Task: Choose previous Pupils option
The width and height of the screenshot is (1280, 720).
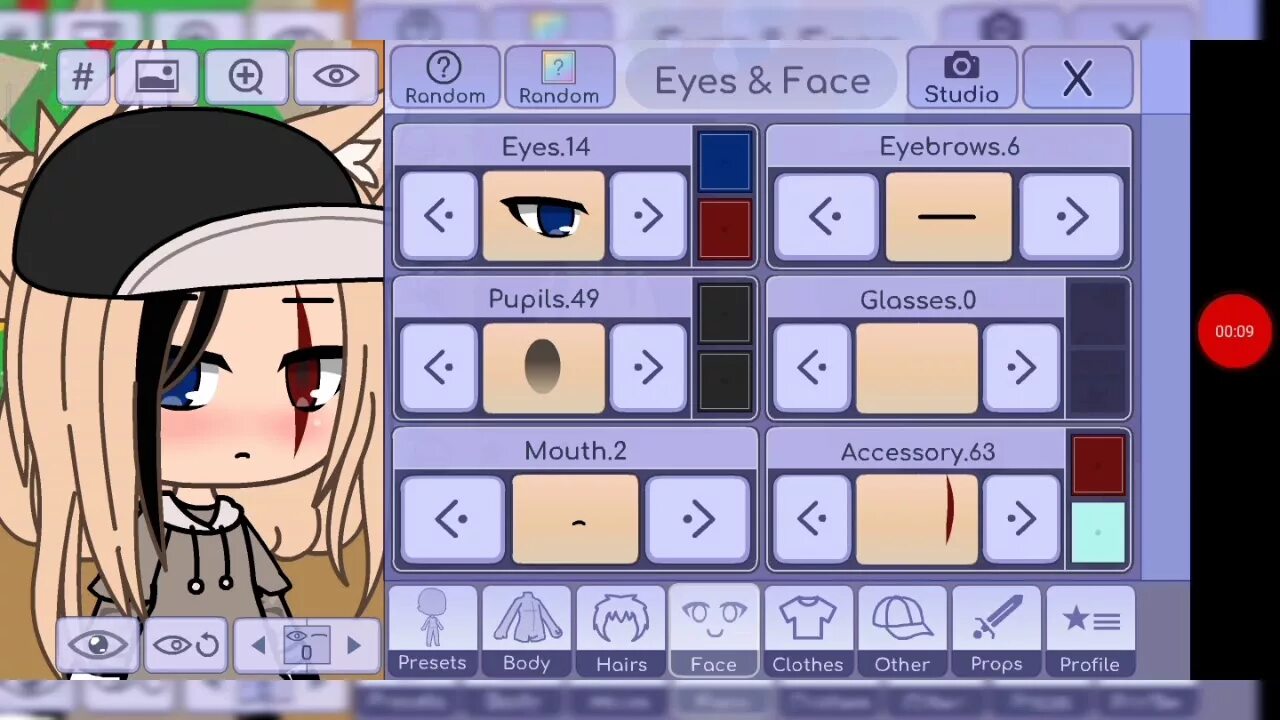Action: click(x=438, y=368)
